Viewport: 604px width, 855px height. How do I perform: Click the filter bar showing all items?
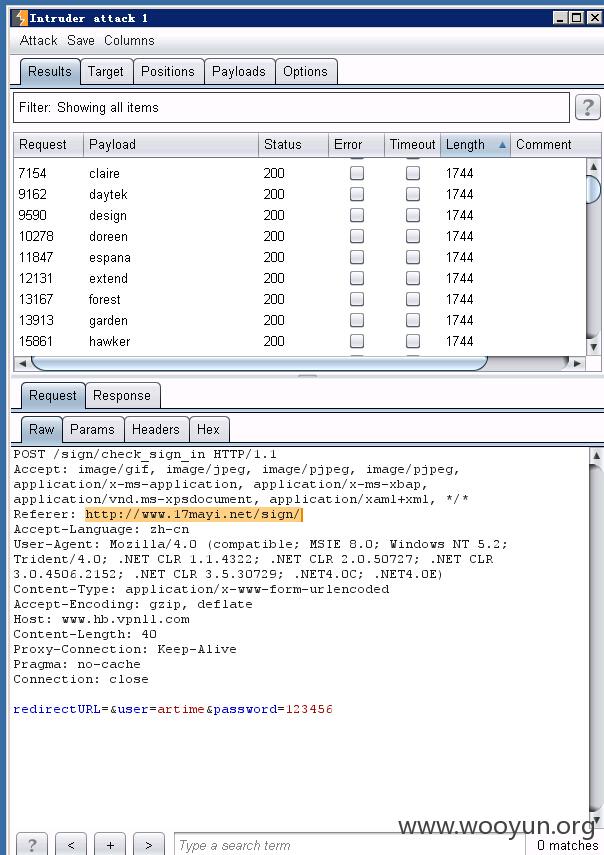[x=291, y=107]
